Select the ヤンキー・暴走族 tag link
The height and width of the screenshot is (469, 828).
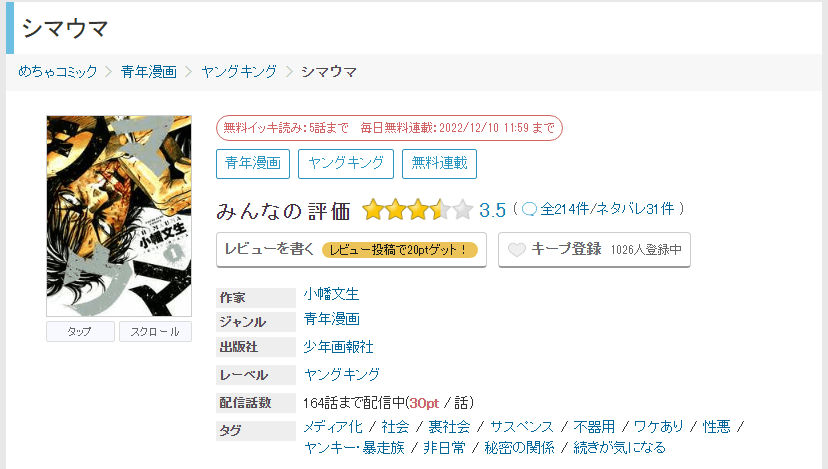click(354, 447)
